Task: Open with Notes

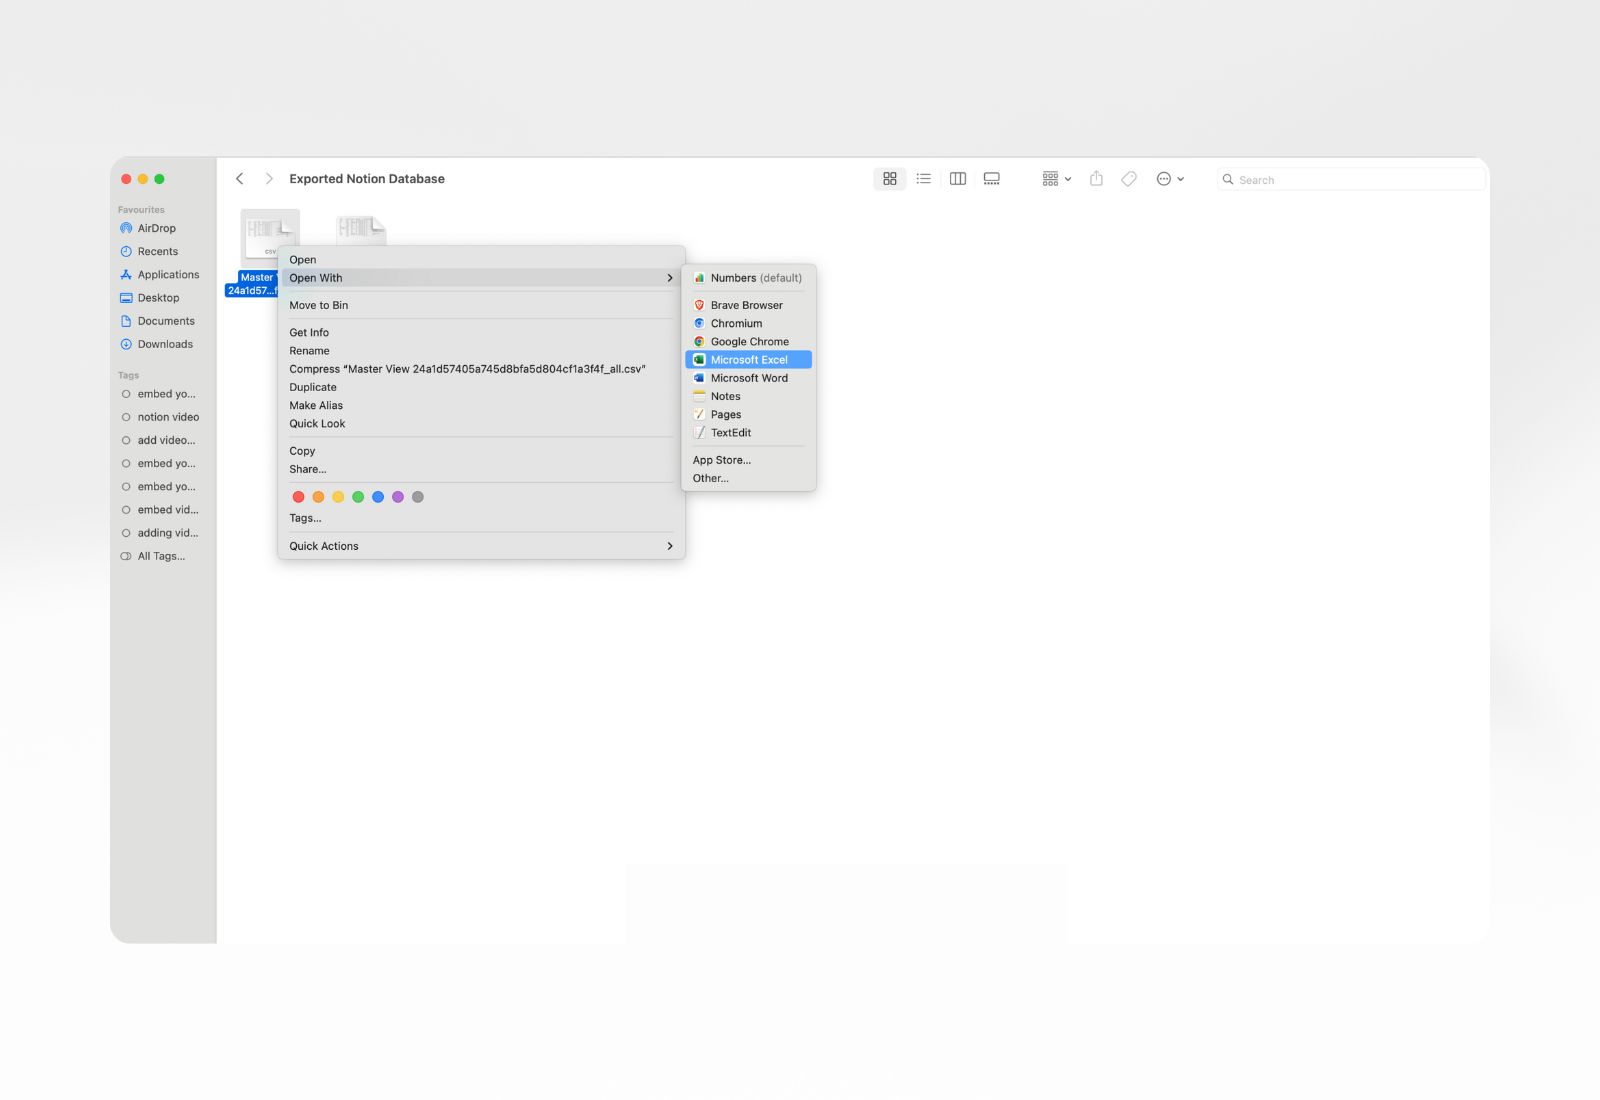Action: [749, 397]
